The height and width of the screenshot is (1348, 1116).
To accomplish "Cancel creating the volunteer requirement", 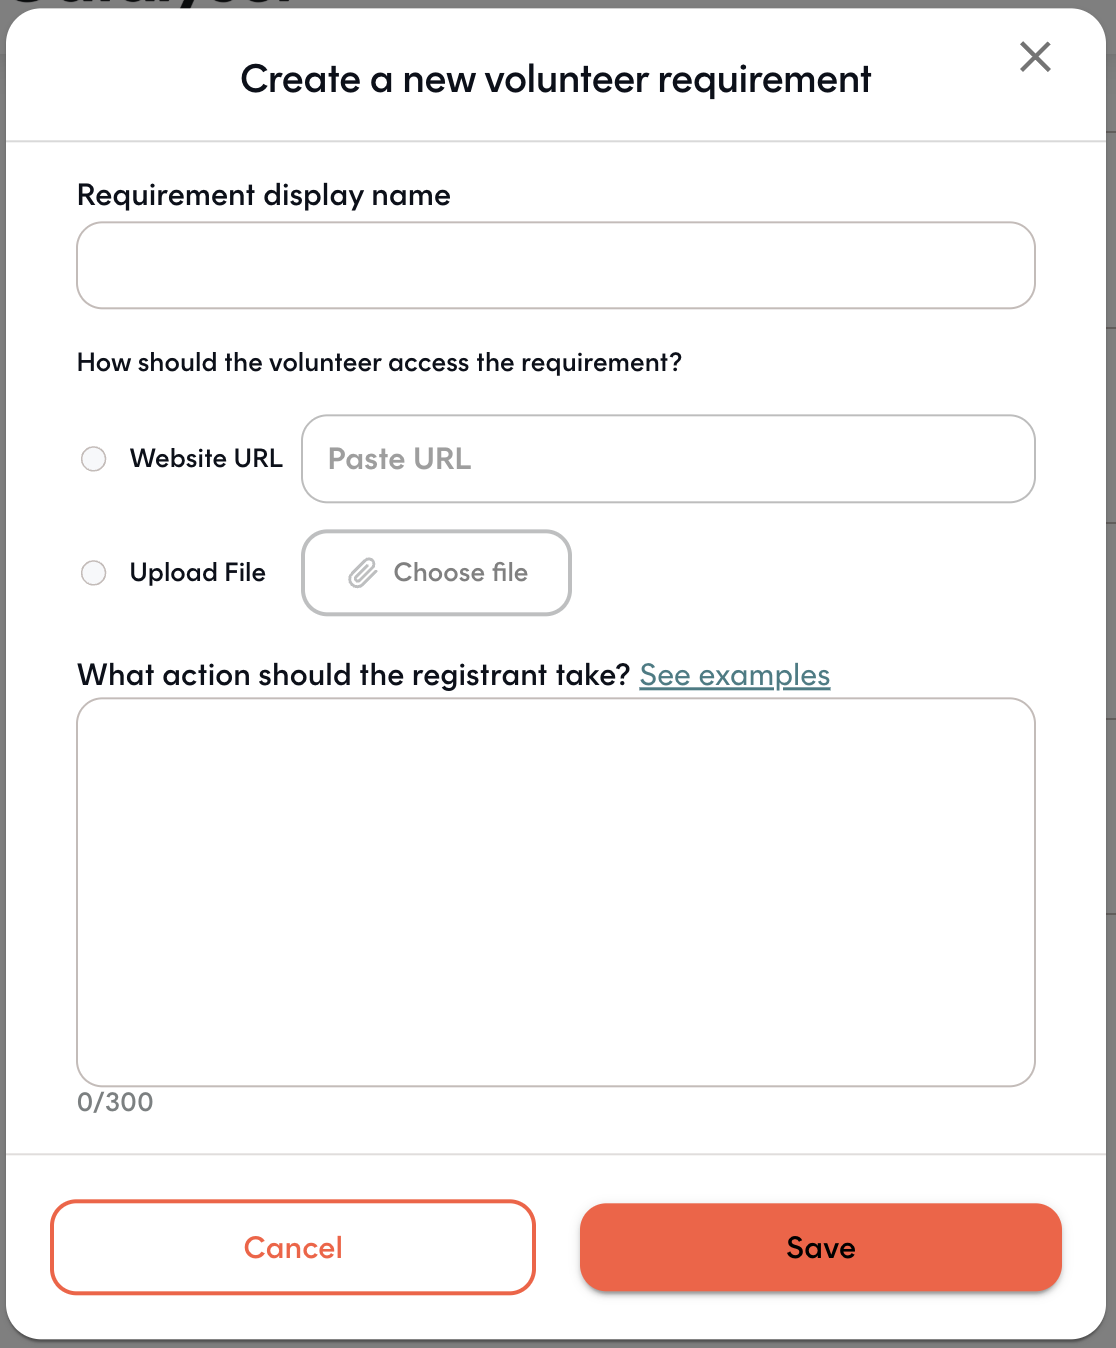I will [293, 1247].
